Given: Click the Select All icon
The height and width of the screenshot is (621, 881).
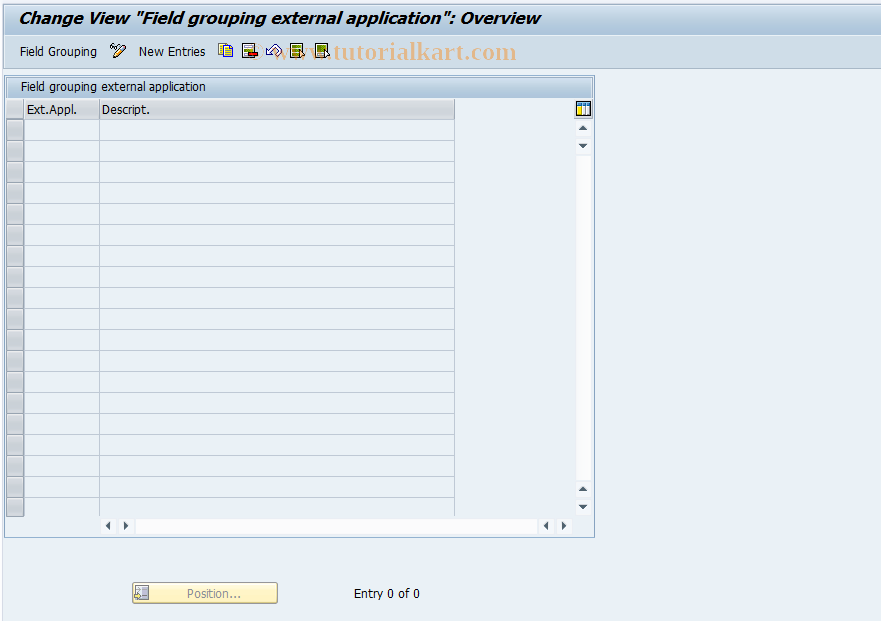Looking at the screenshot, I should [x=297, y=51].
